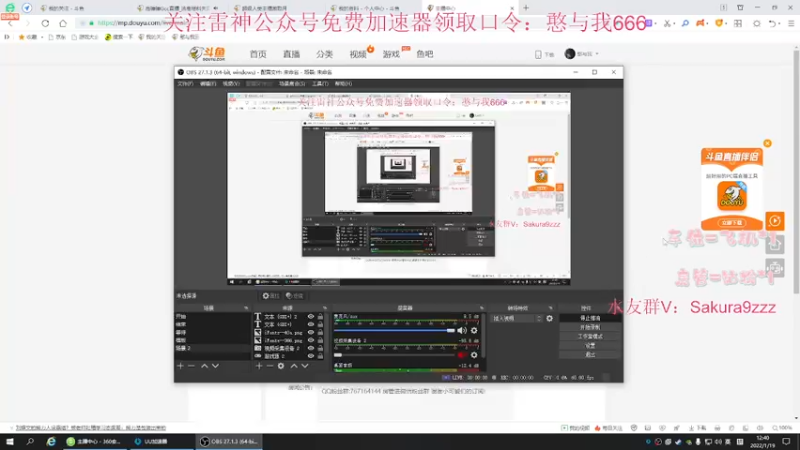The width and height of the screenshot is (800, 450).
Task: Hide the 文本 (GDI+) source
Action: [311, 324]
